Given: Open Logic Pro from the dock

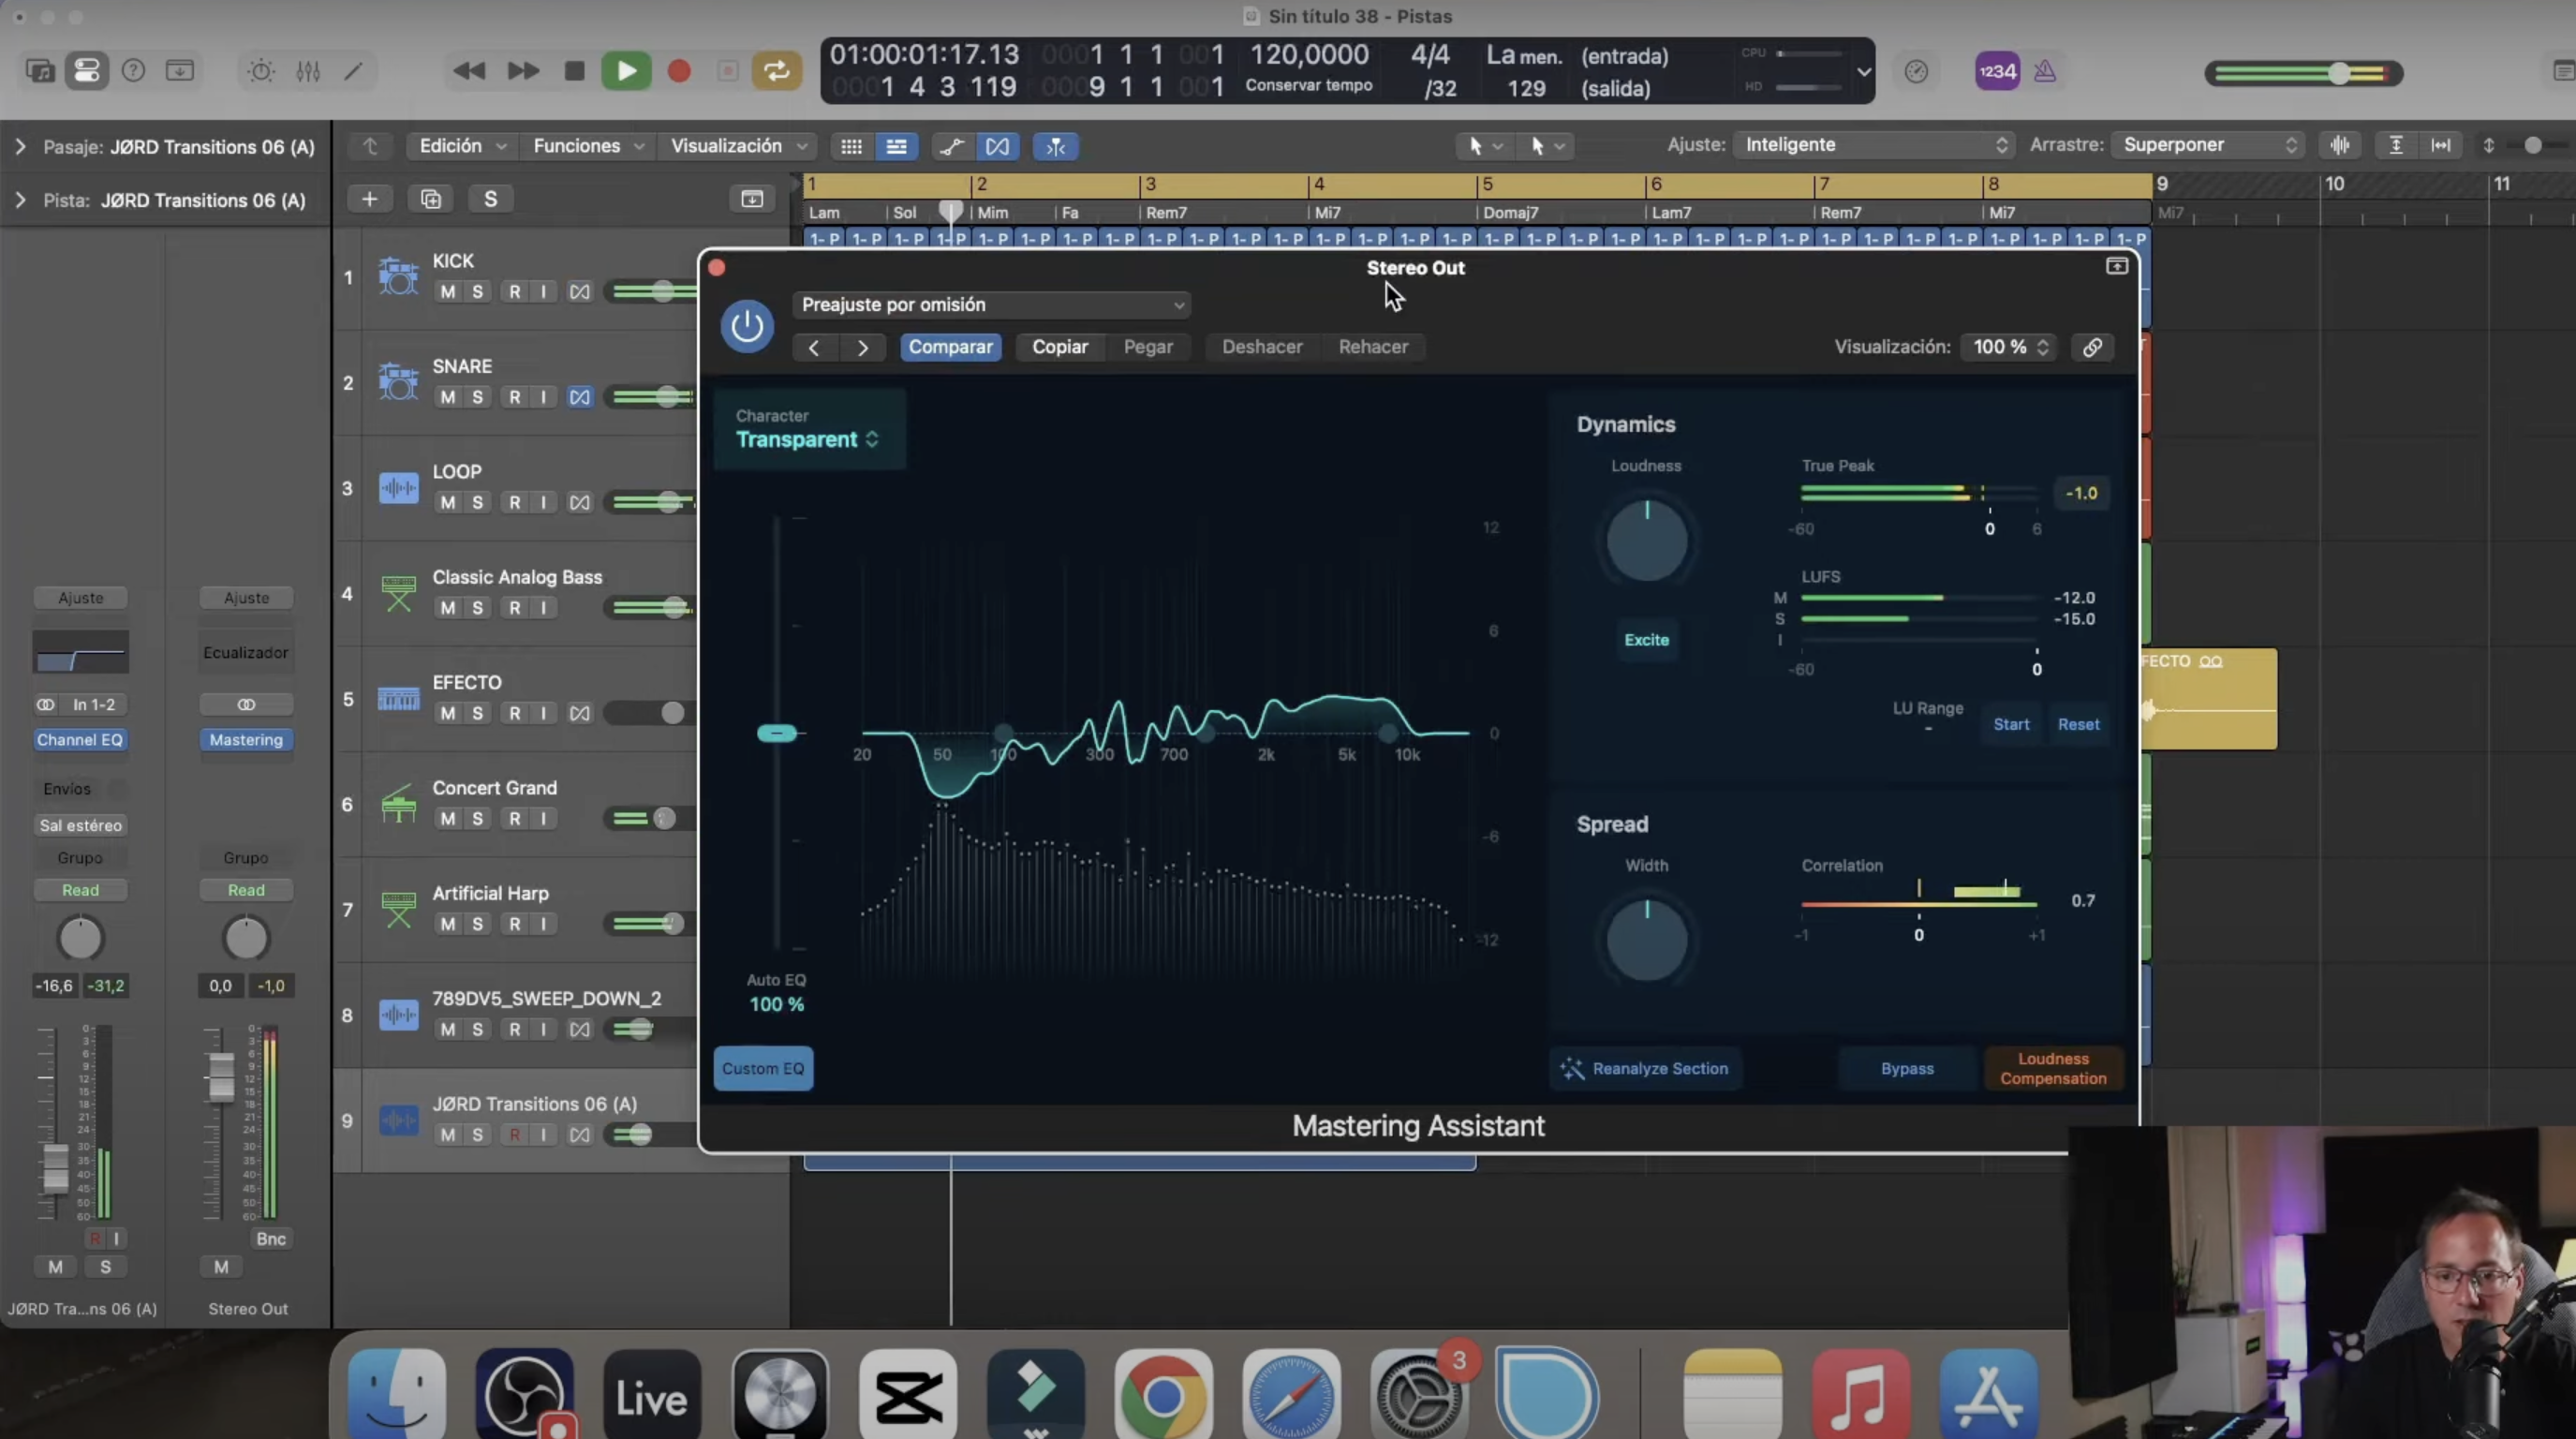Looking at the screenshot, I should coord(779,1394).
